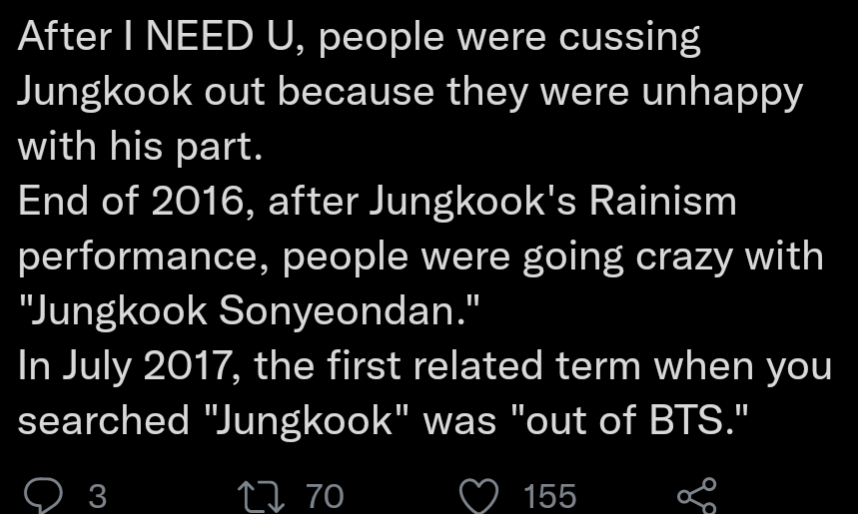The width and height of the screenshot is (858, 514).
Task: Click the reply count 3
Action: pyautogui.click(x=97, y=496)
